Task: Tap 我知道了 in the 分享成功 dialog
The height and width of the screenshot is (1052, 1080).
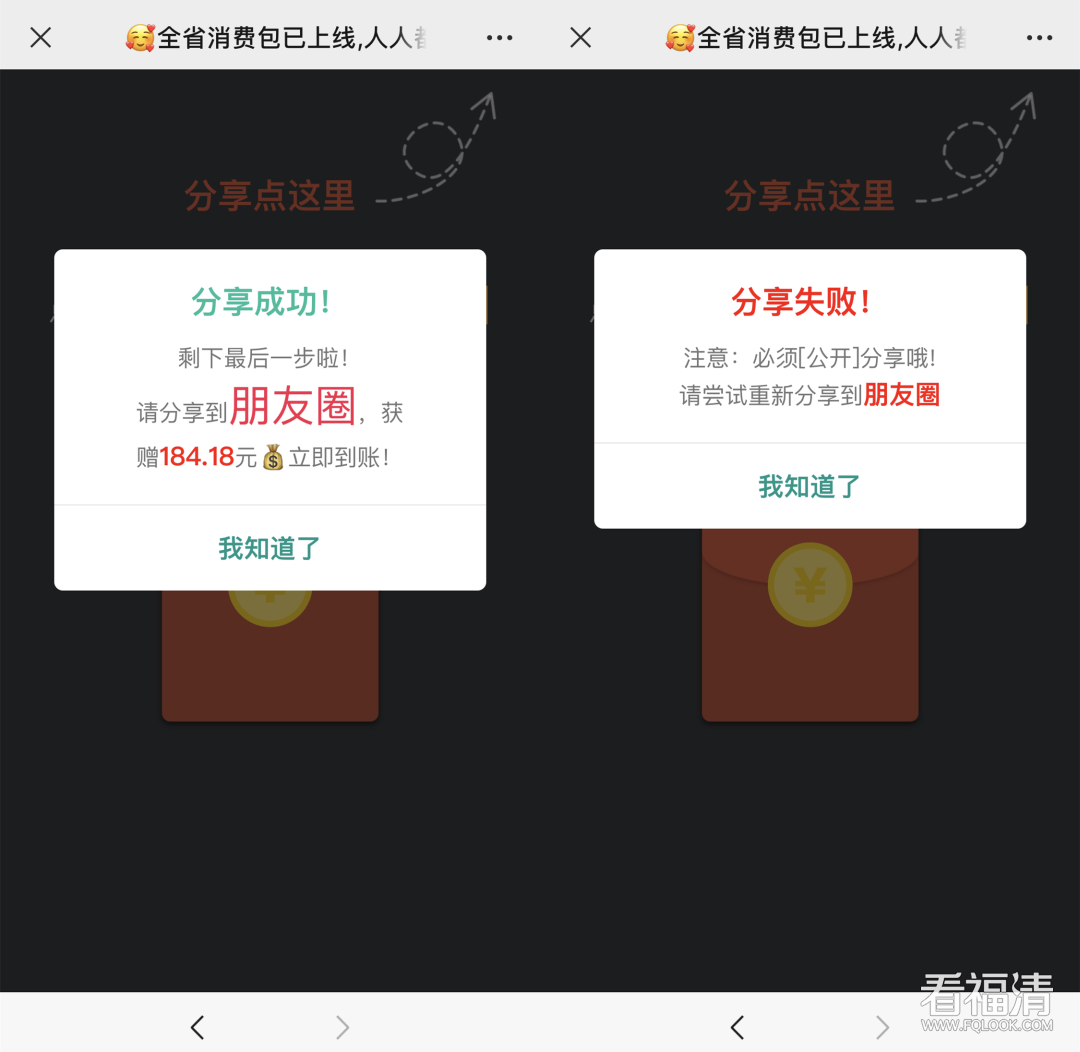Action: (x=269, y=548)
